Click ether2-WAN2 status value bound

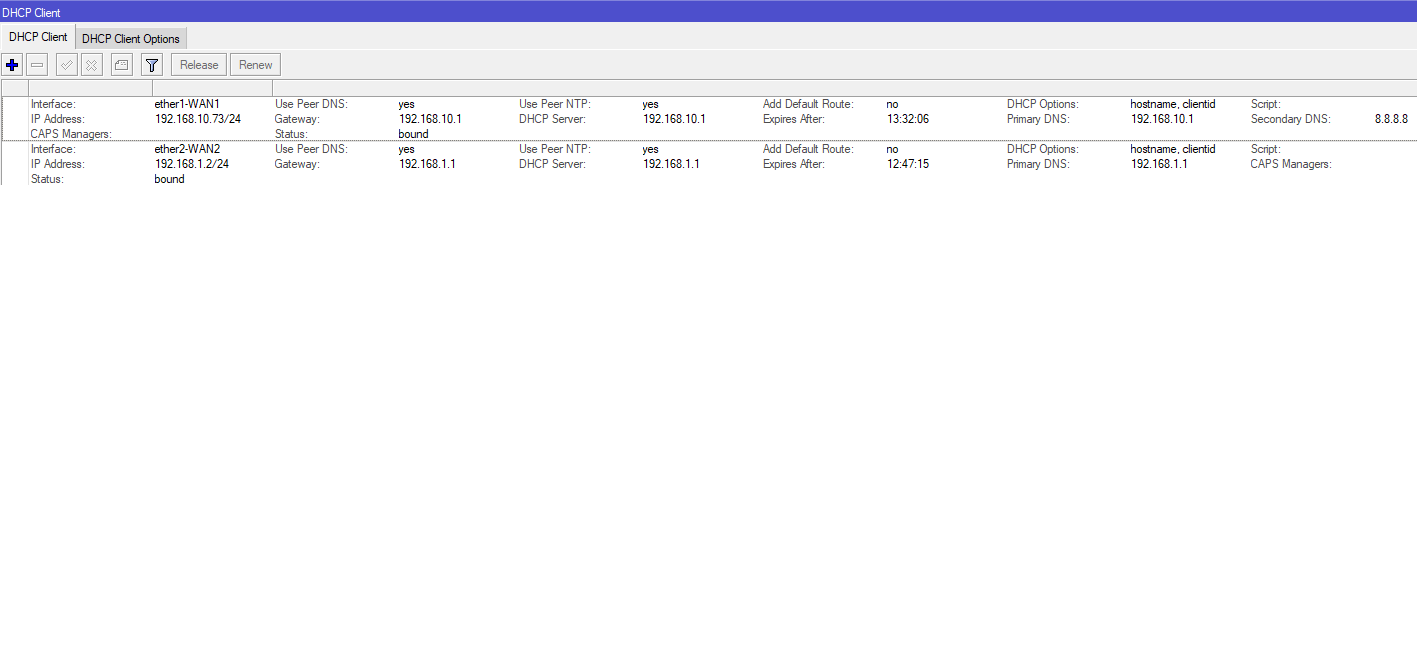169,179
